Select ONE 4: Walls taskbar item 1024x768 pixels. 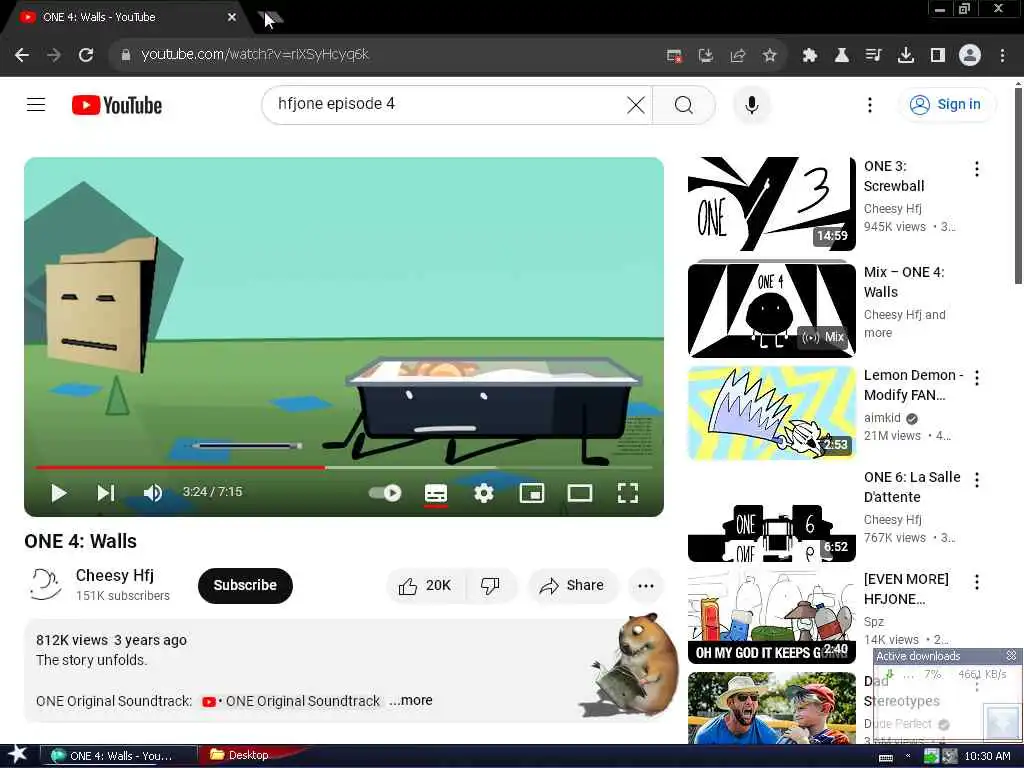click(118, 756)
